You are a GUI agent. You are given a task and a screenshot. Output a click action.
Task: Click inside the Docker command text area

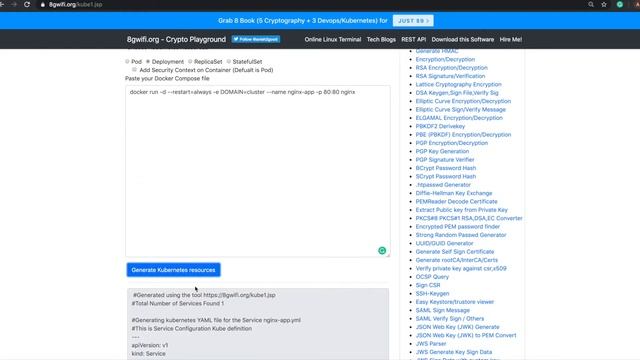pos(258,171)
